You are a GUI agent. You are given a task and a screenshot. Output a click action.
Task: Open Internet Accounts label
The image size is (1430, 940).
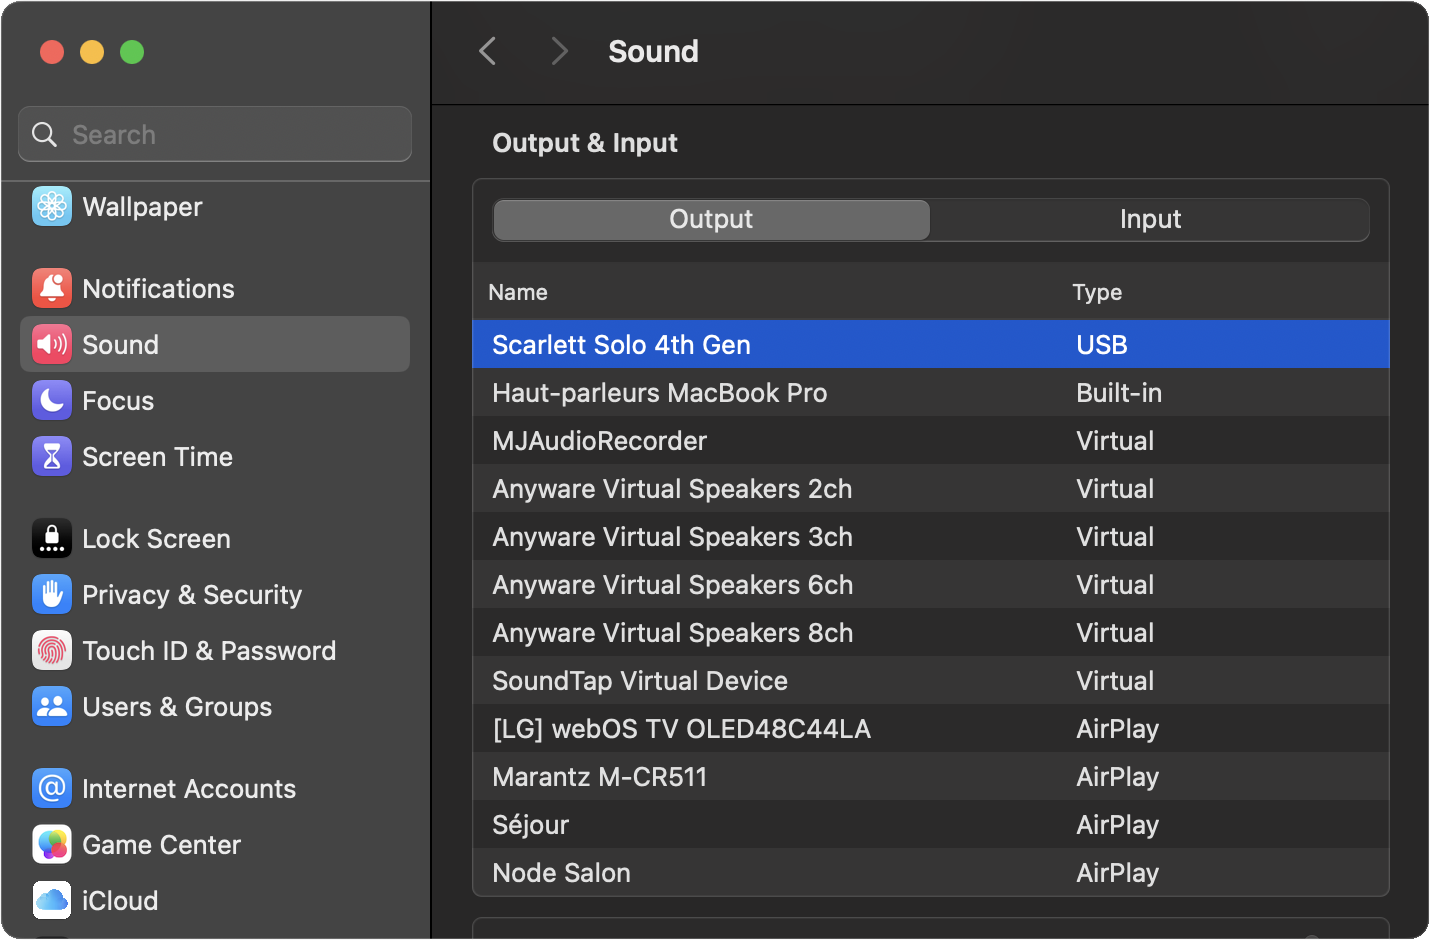click(x=189, y=789)
